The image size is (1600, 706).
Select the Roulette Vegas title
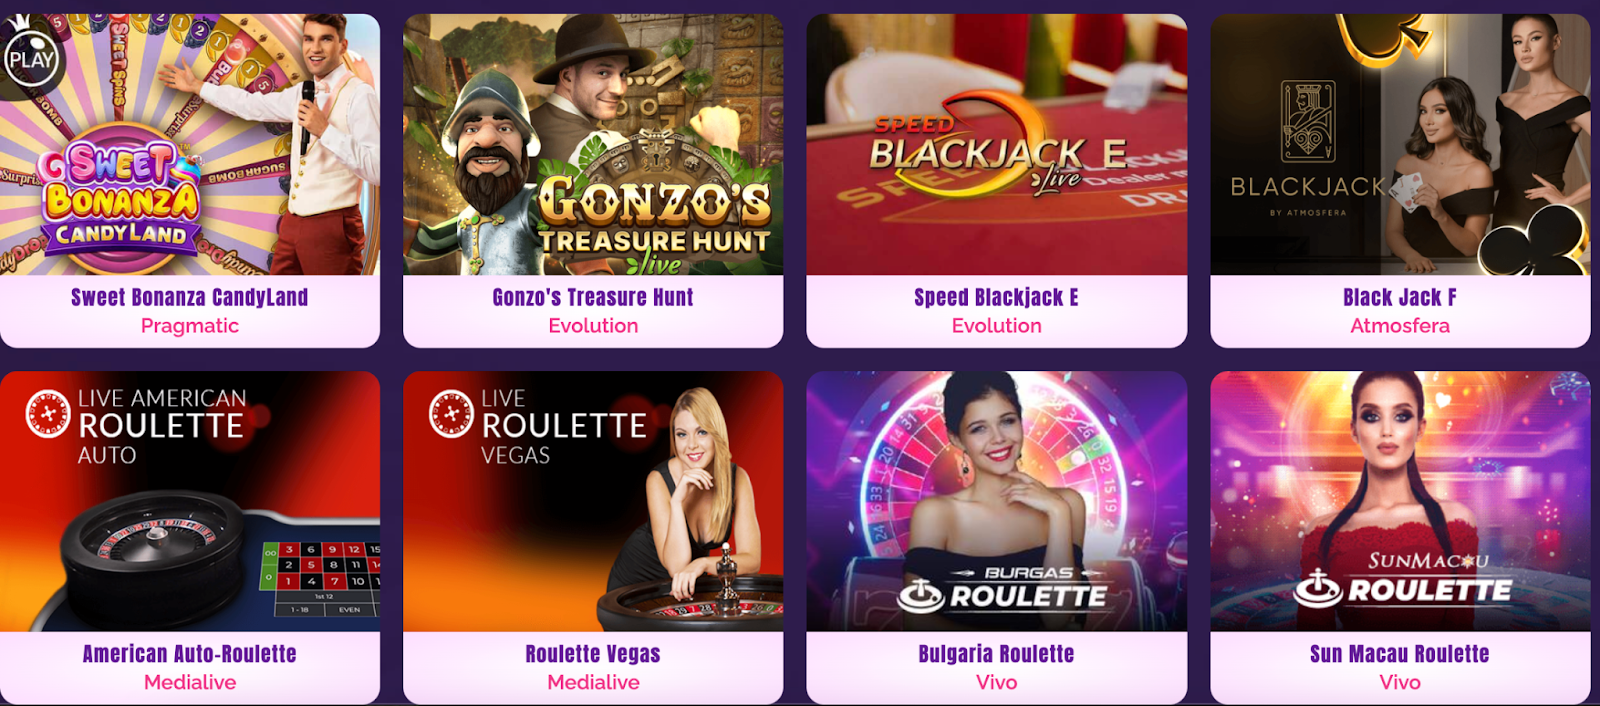click(x=593, y=654)
